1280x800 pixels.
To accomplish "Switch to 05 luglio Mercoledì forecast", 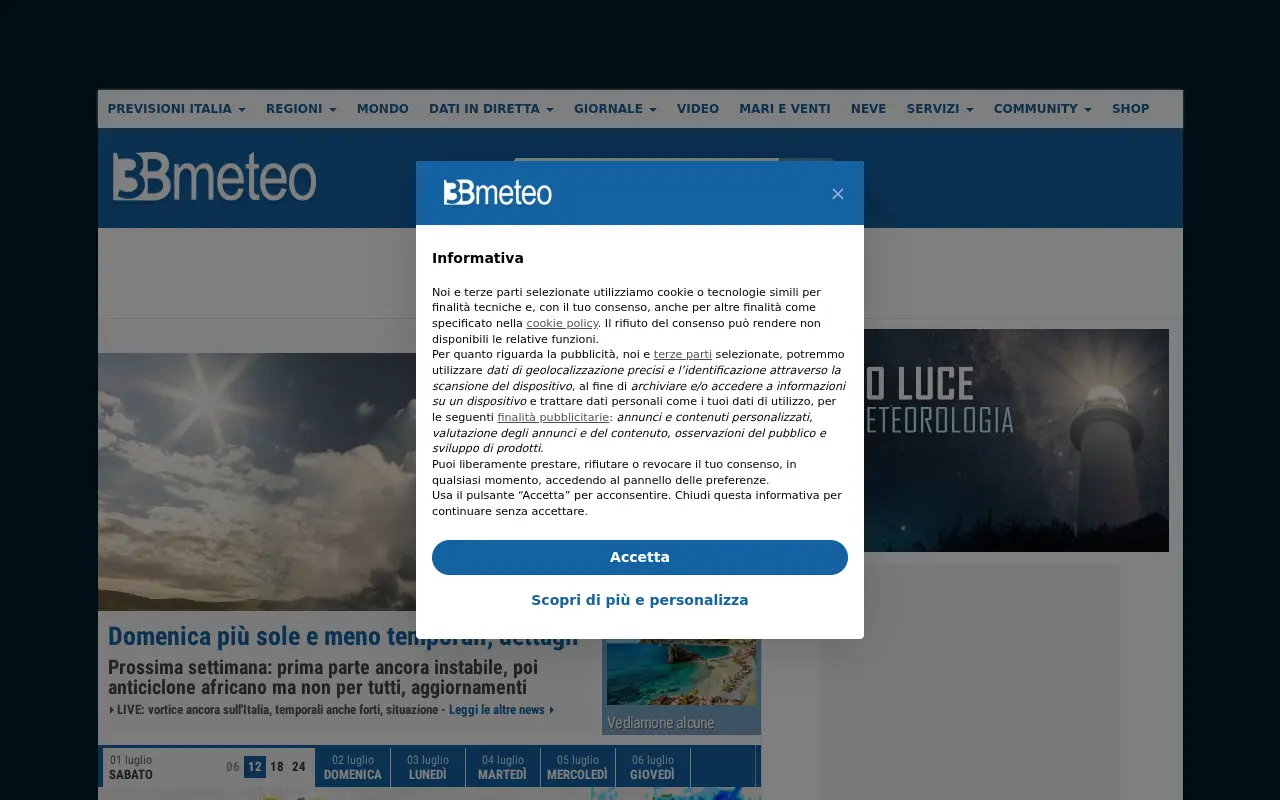I will point(578,767).
